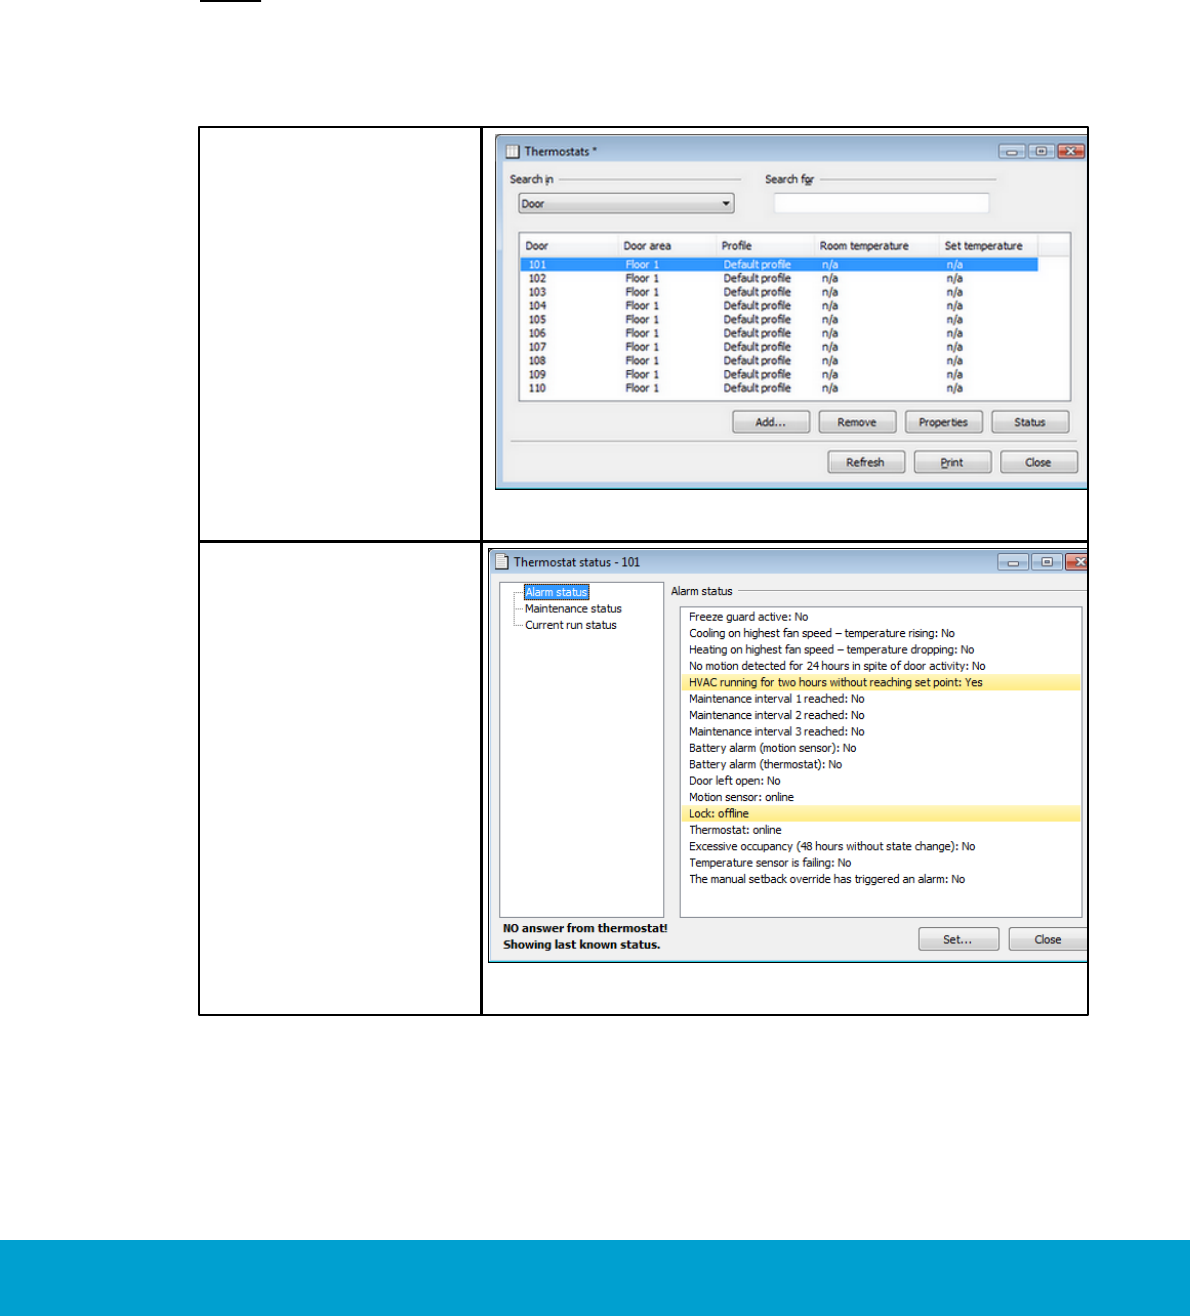1190x1316 pixels.
Task: Click 'Battery alarm (thermostat): No' line
Action: [765, 764]
